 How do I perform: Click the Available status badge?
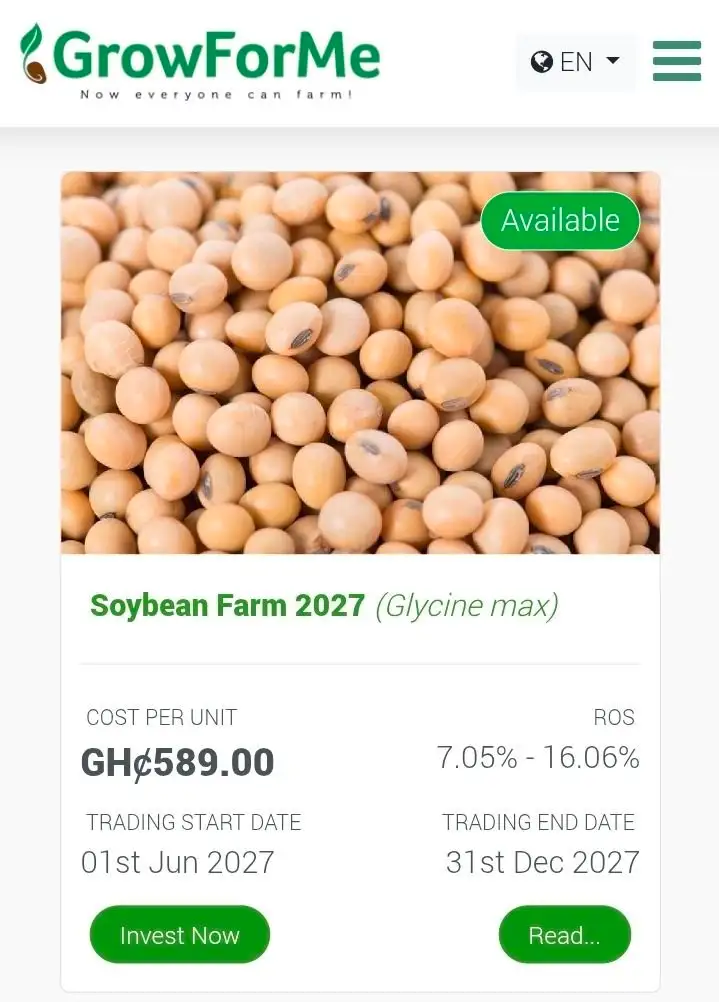pos(560,220)
